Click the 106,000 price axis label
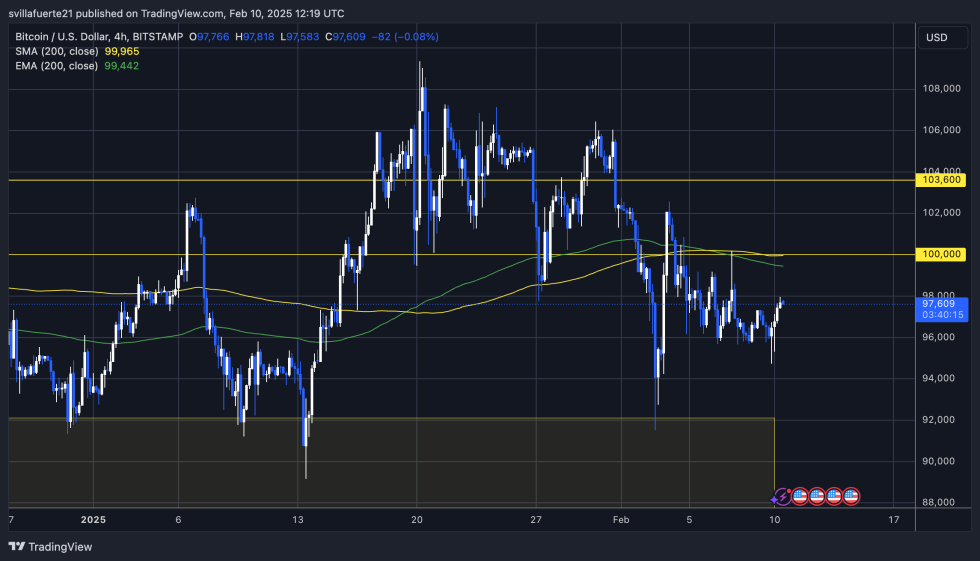 pos(941,130)
